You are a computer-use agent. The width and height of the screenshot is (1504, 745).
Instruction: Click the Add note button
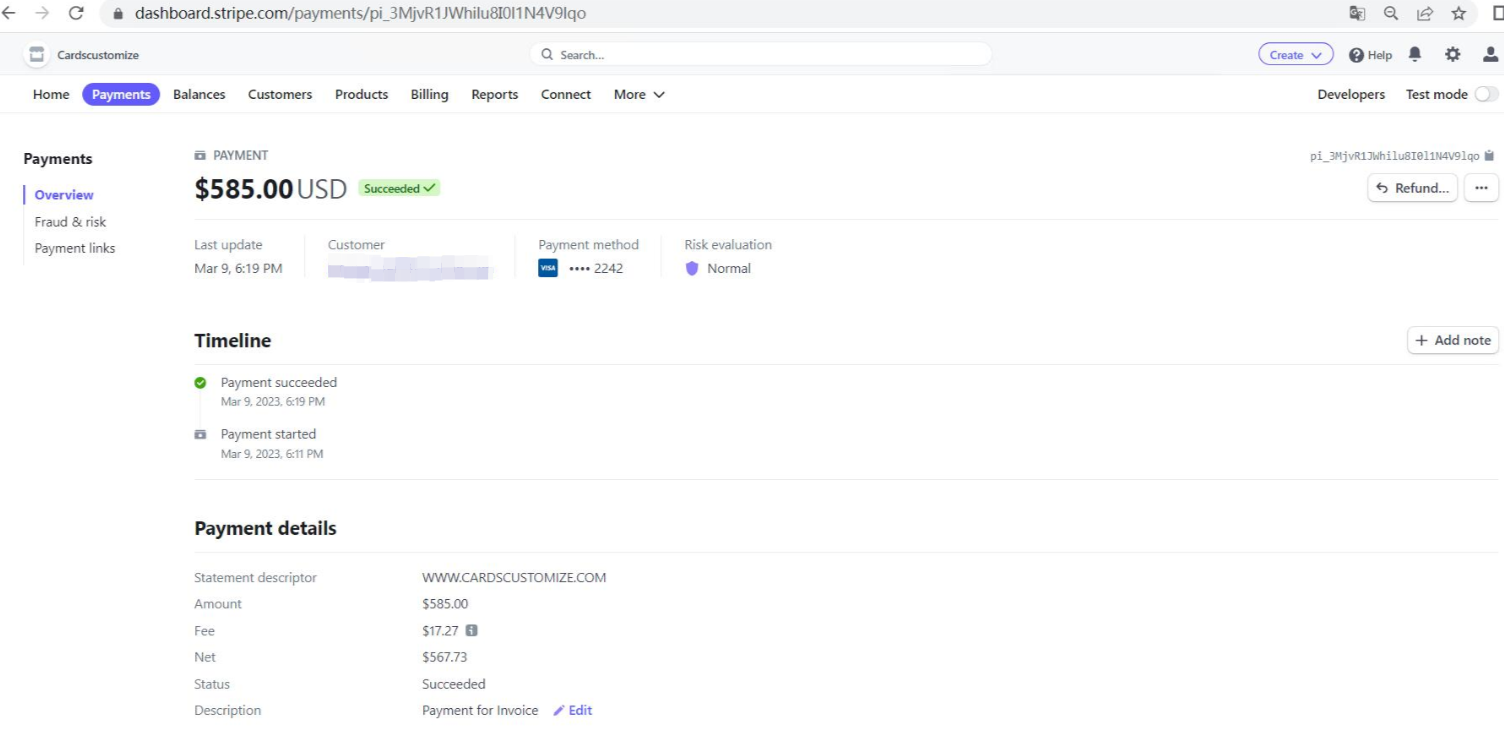[x=1452, y=340]
